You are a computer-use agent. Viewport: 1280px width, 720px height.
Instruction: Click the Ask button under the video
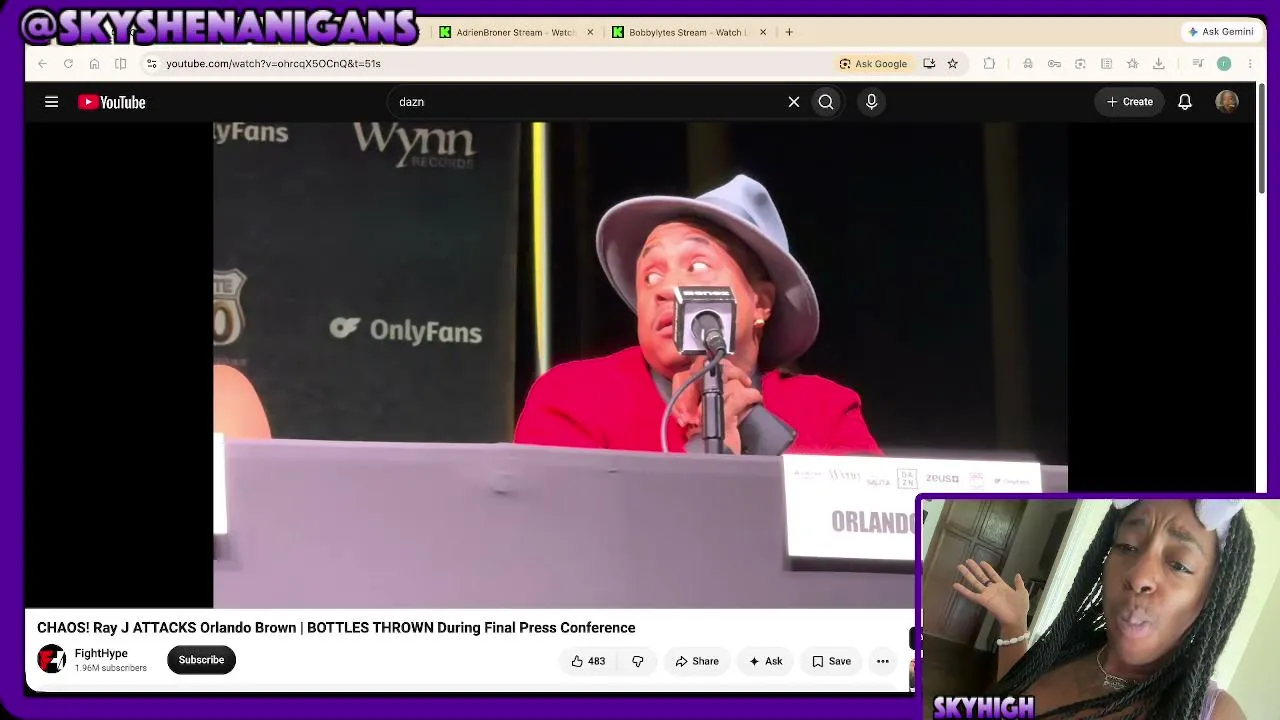pyautogui.click(x=765, y=661)
